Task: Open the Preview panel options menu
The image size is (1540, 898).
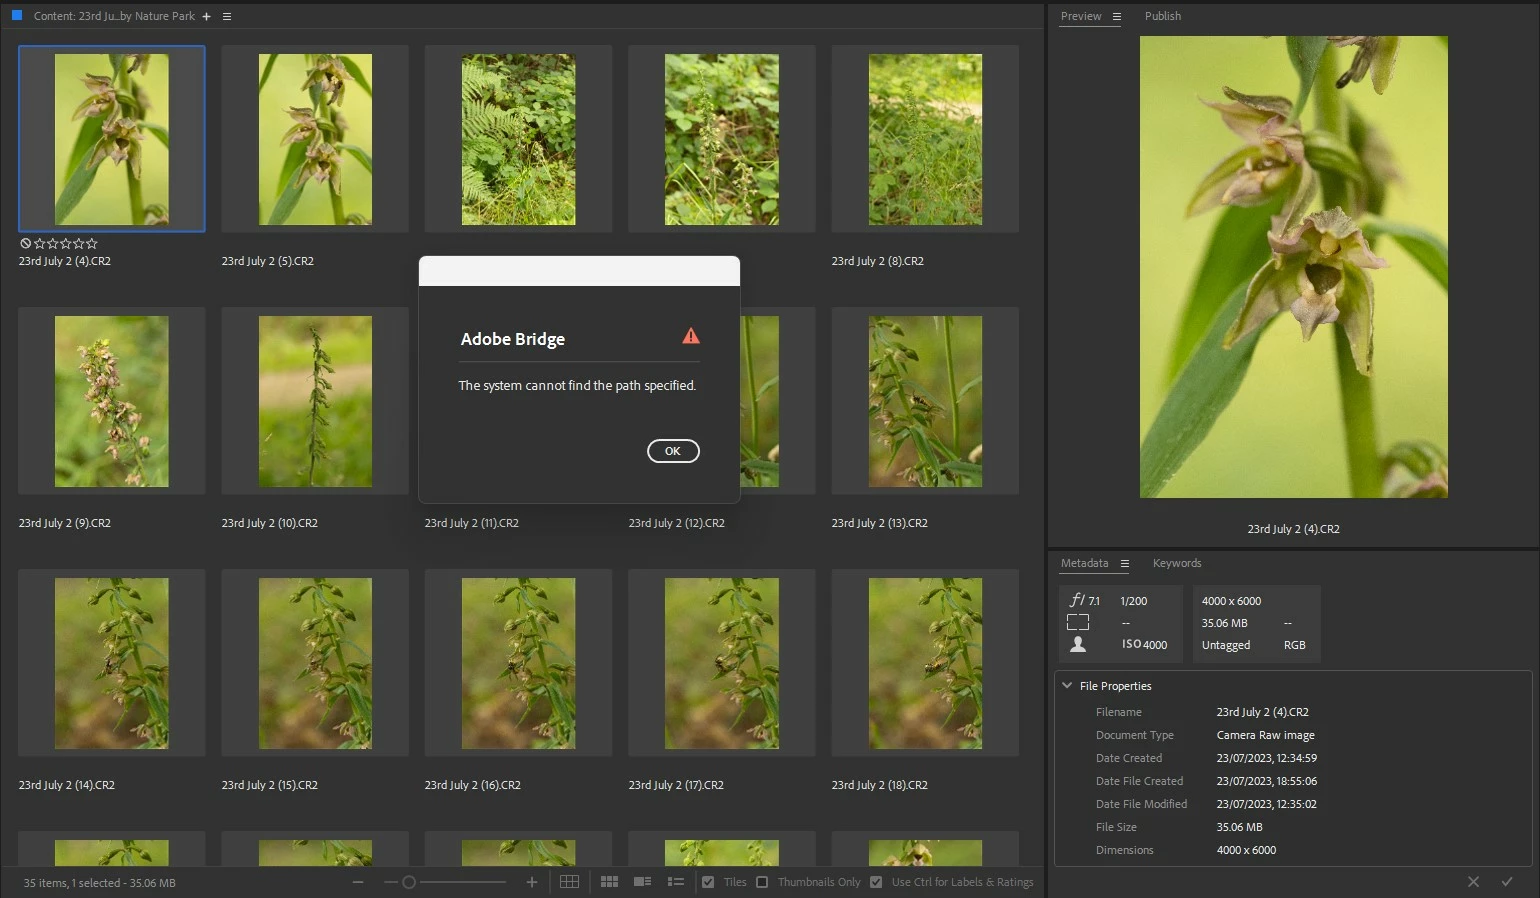Action: [1117, 16]
